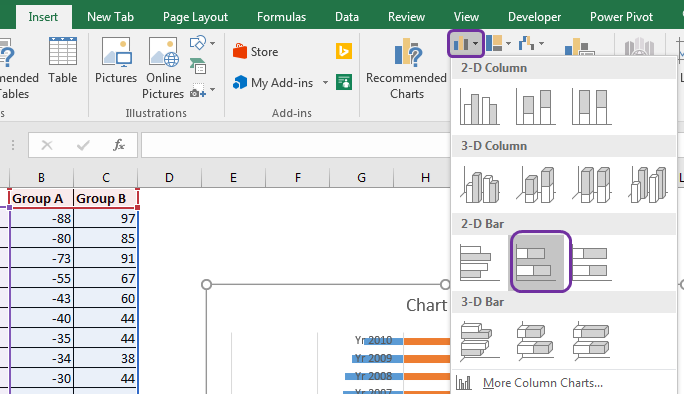Screen dimensions: 684x394
Task: Pick the 2-D 100% Stacked Bar icon
Action: point(591,262)
